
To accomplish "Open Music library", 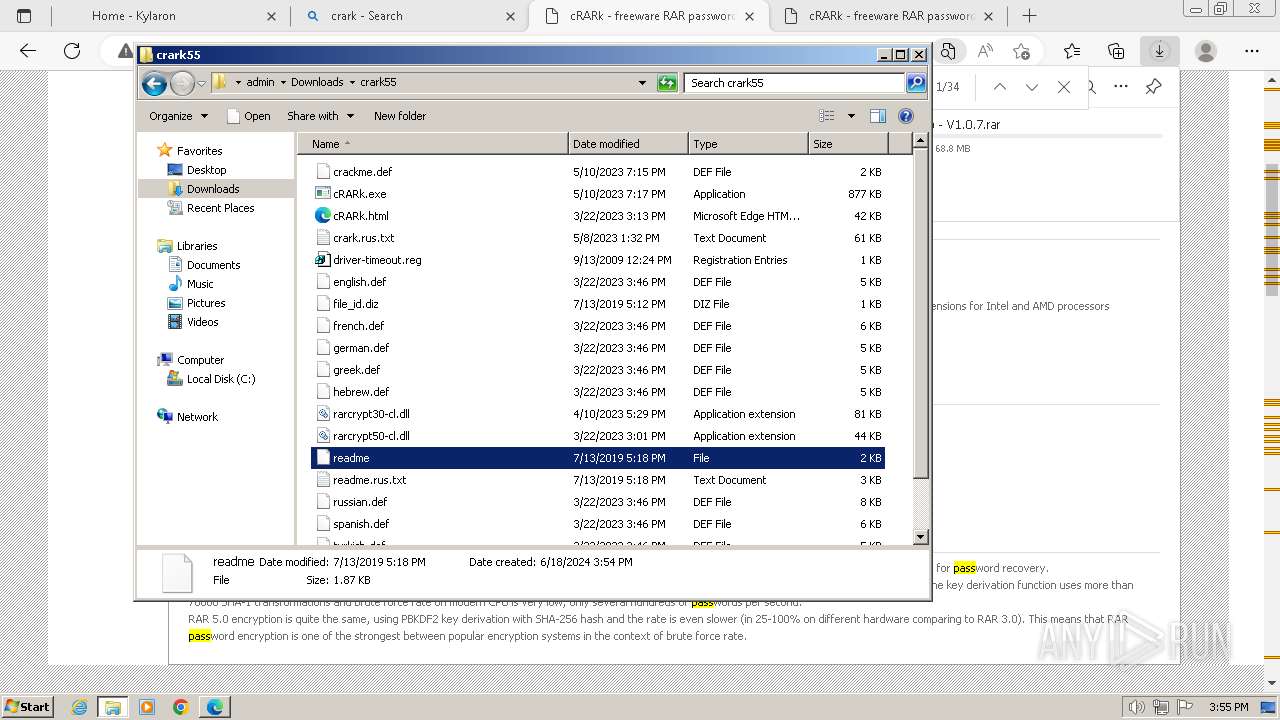I will (200, 284).
